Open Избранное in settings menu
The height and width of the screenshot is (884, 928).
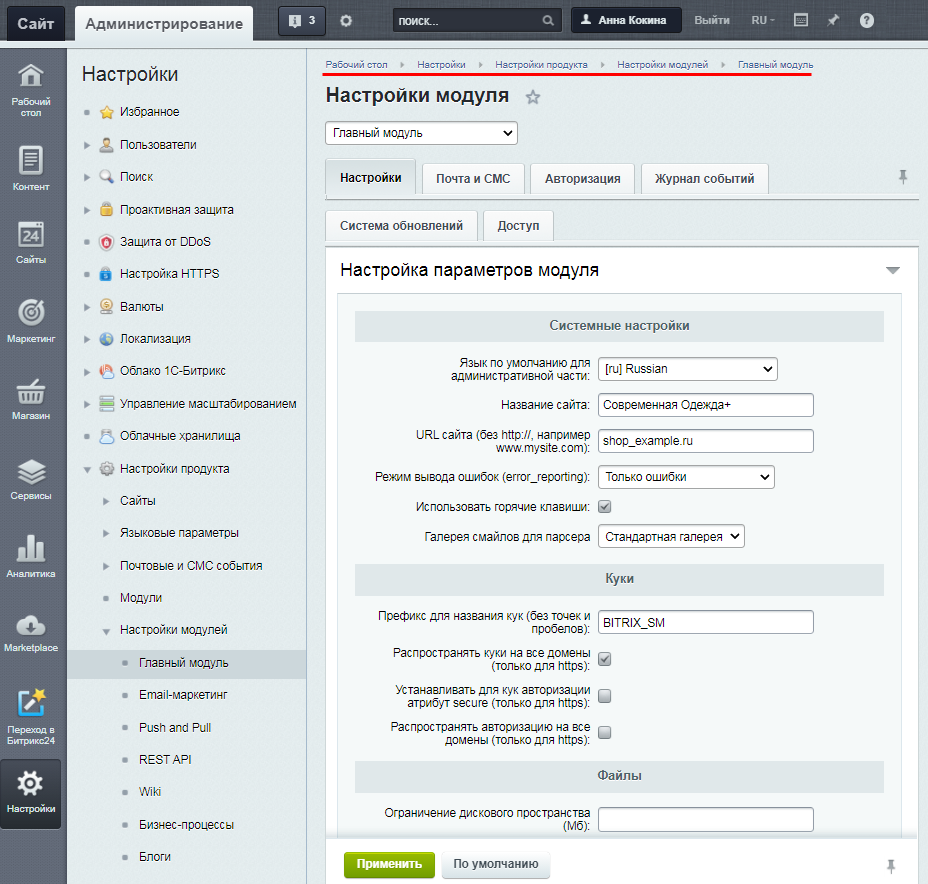149,112
